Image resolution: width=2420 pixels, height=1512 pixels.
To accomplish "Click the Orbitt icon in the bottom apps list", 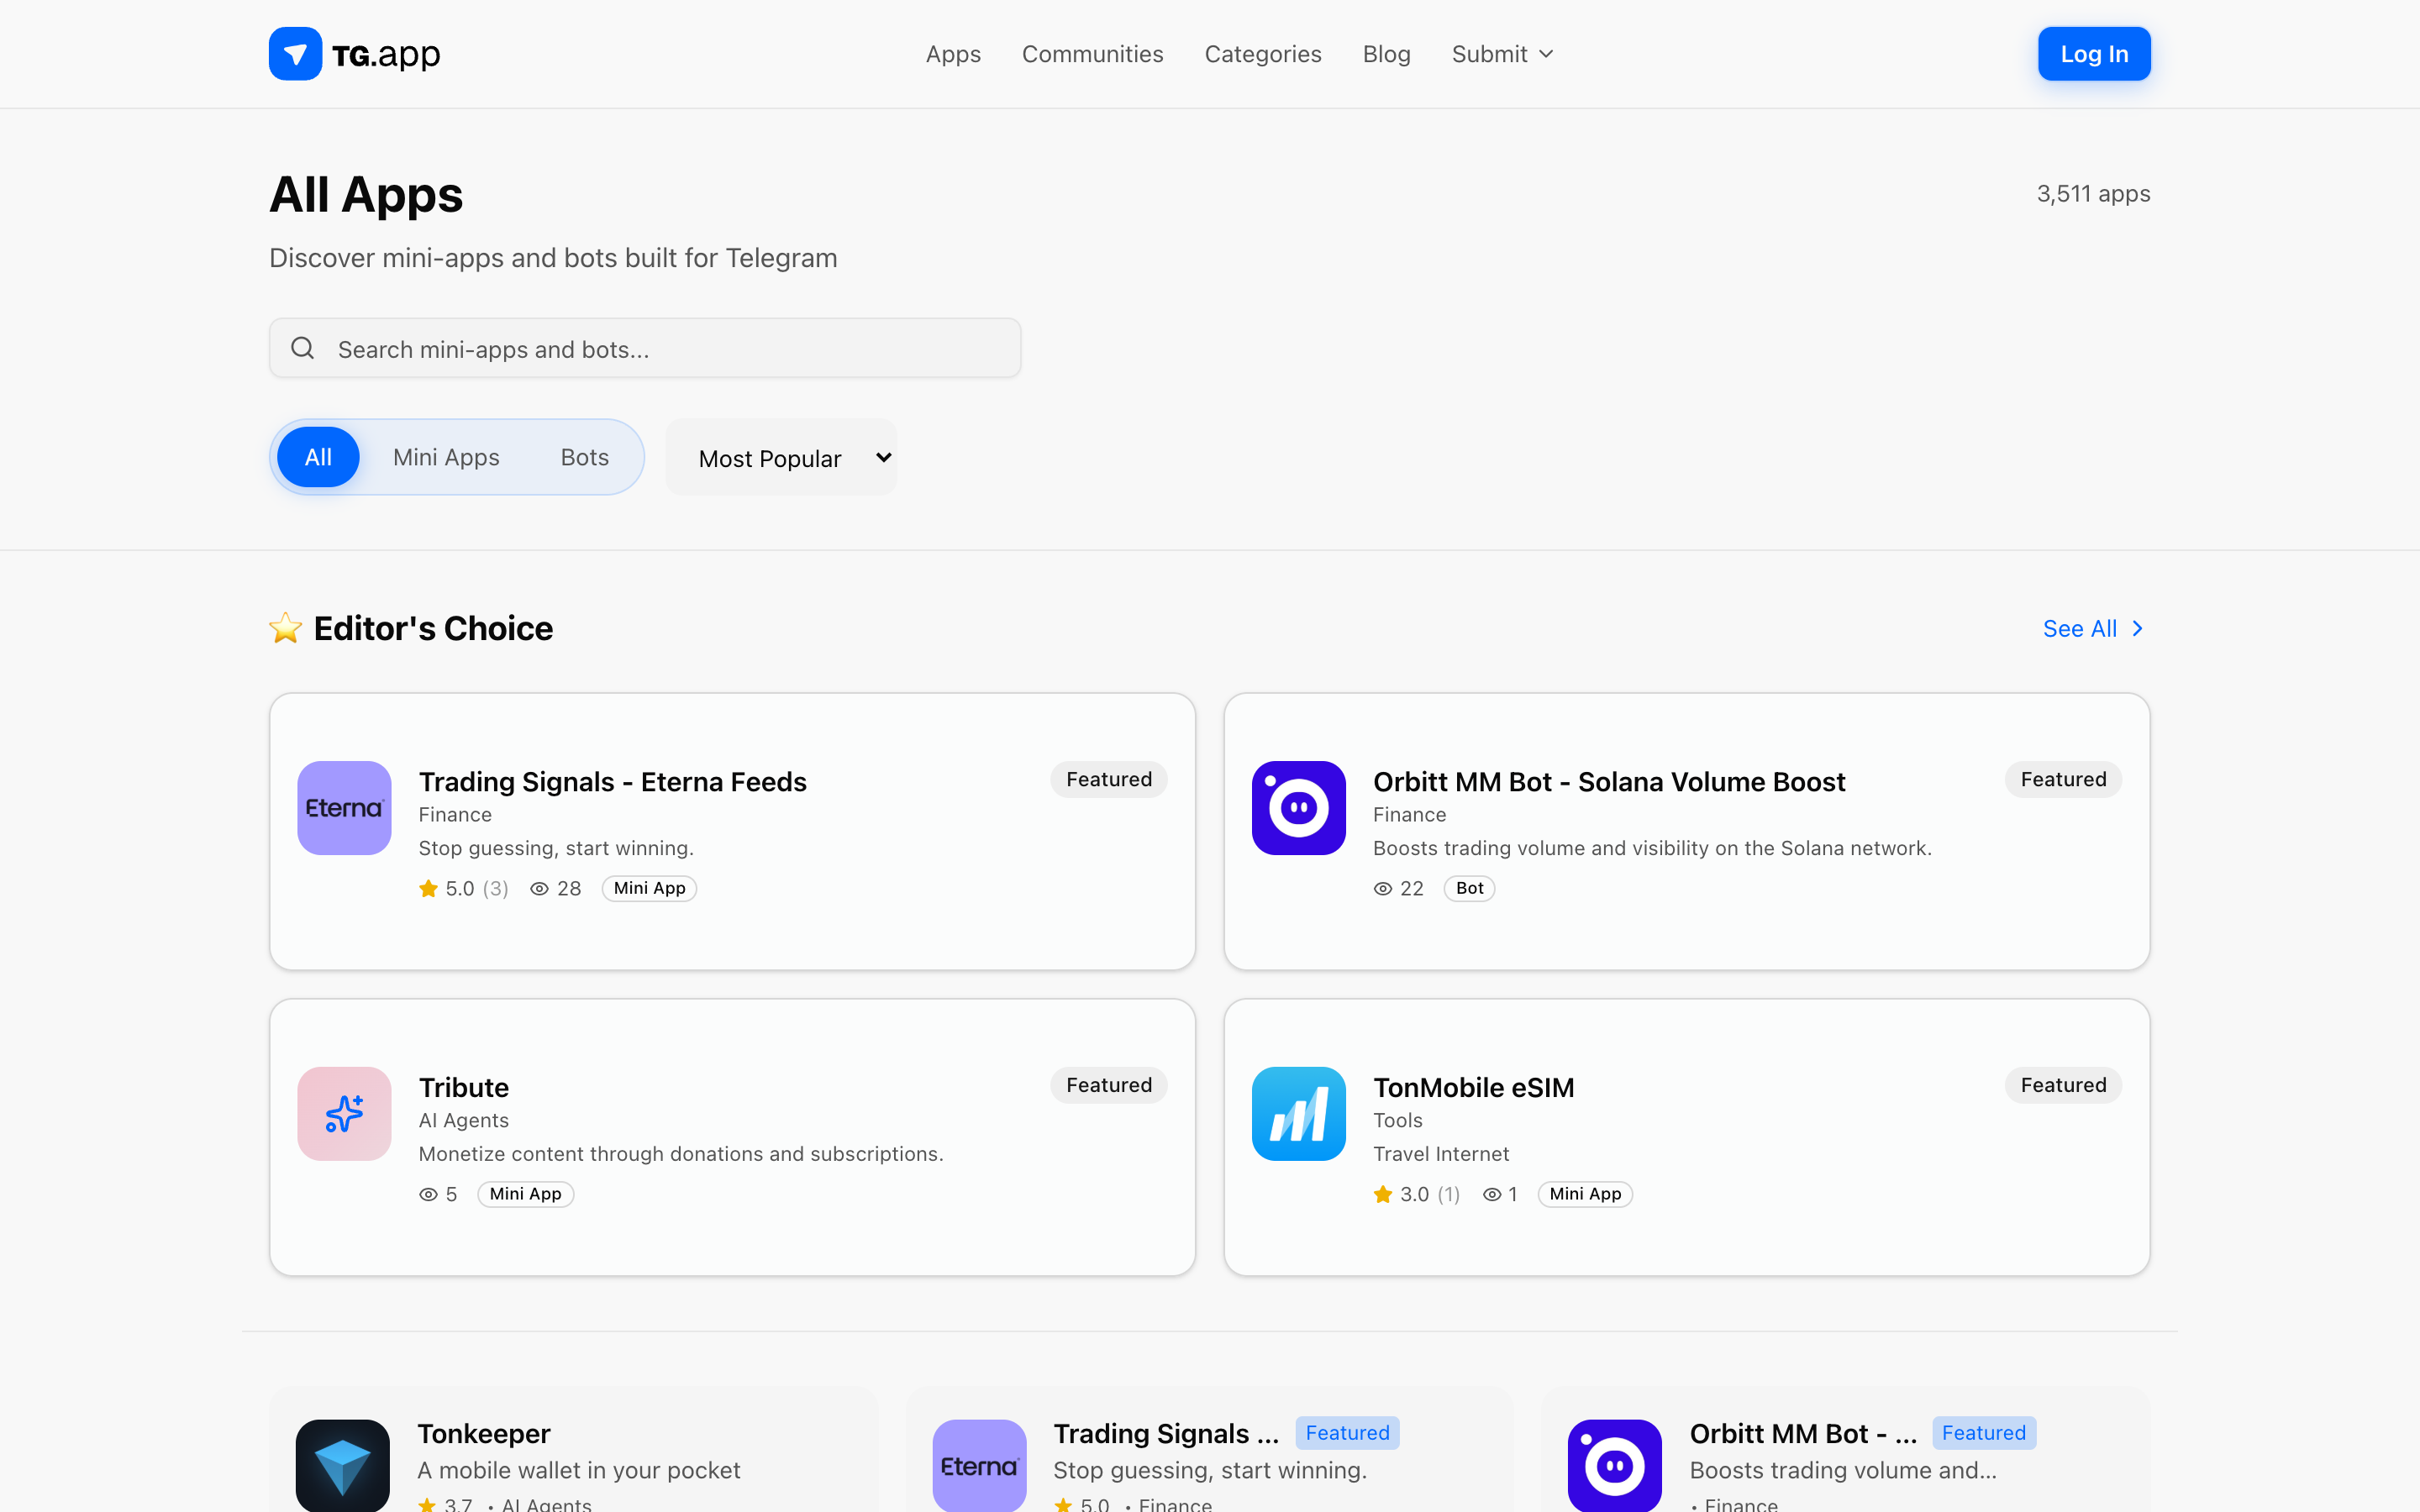I will pyautogui.click(x=1615, y=1465).
